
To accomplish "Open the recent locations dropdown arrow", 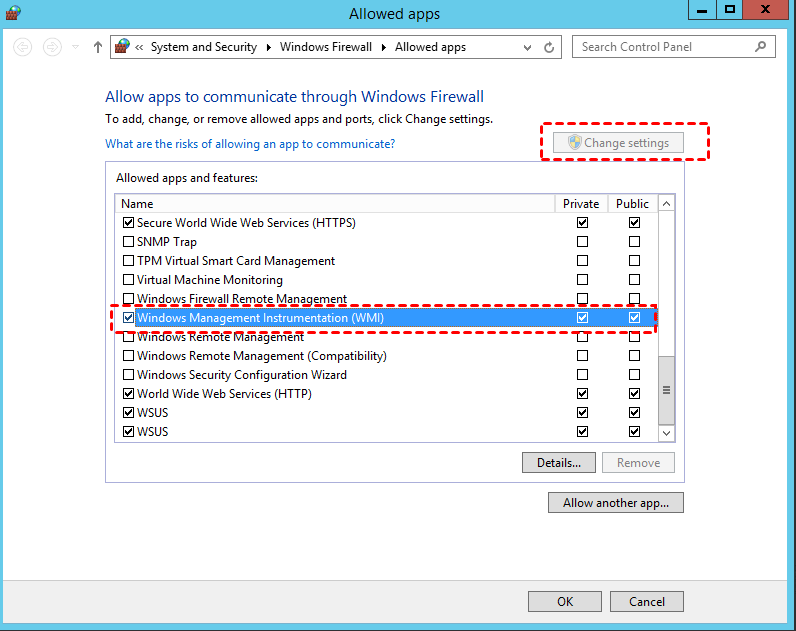I will [x=76, y=47].
